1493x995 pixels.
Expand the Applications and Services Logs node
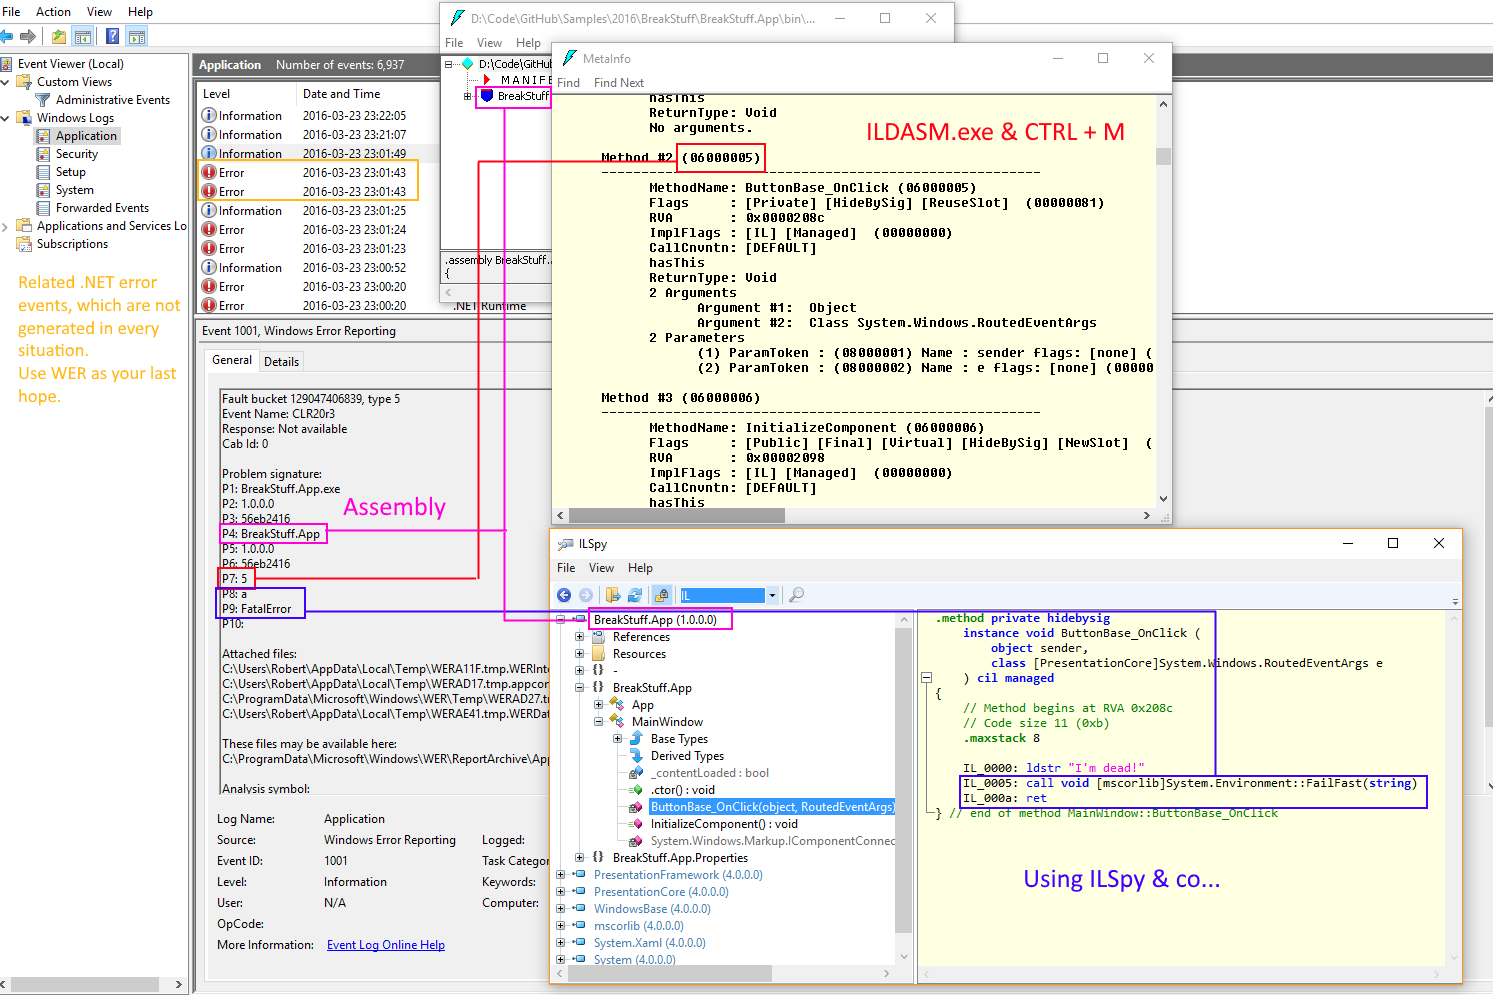point(6,226)
